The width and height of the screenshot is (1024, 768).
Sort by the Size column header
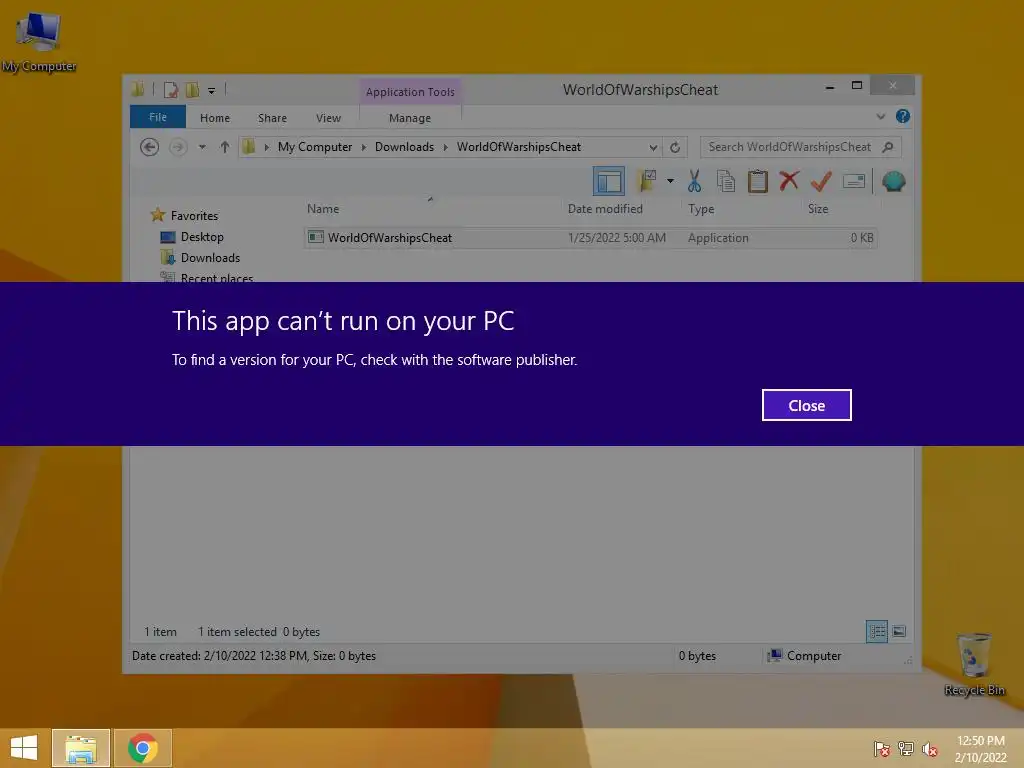[818, 209]
